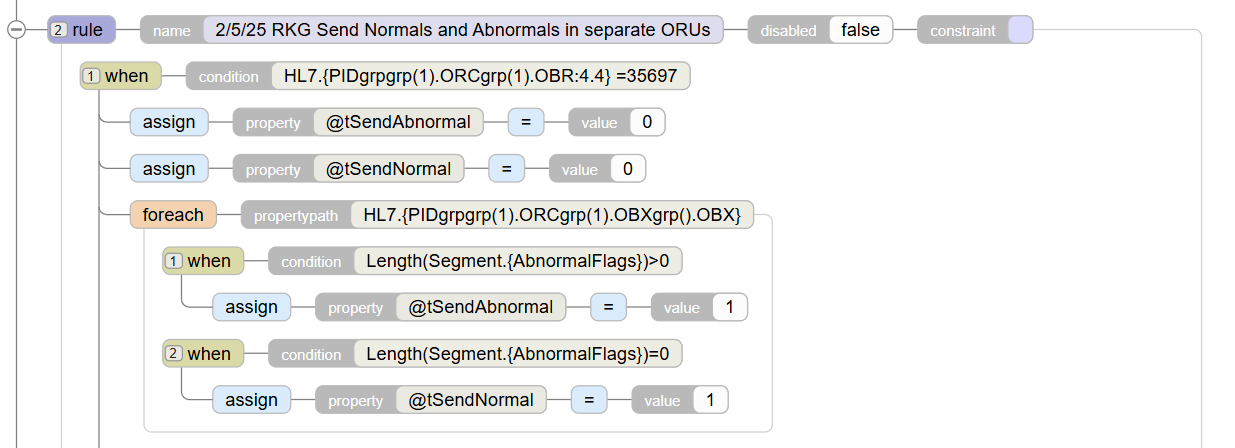The height and width of the screenshot is (448, 1235).
Task: Select the orange foreach block
Action: point(173,214)
